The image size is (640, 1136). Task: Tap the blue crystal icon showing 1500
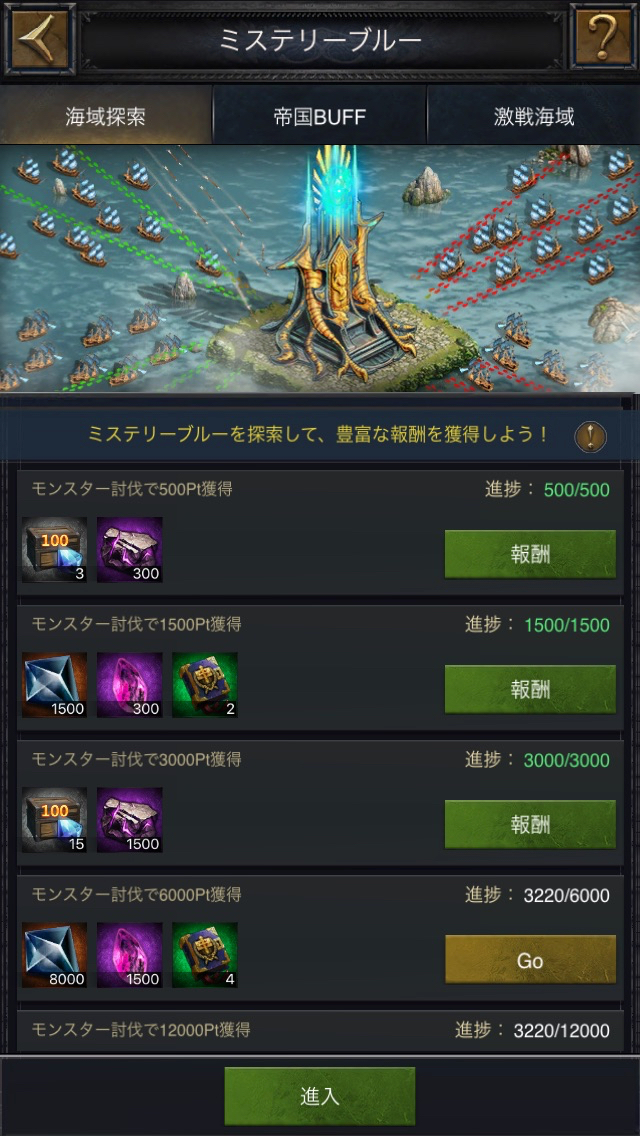pyautogui.click(x=54, y=685)
